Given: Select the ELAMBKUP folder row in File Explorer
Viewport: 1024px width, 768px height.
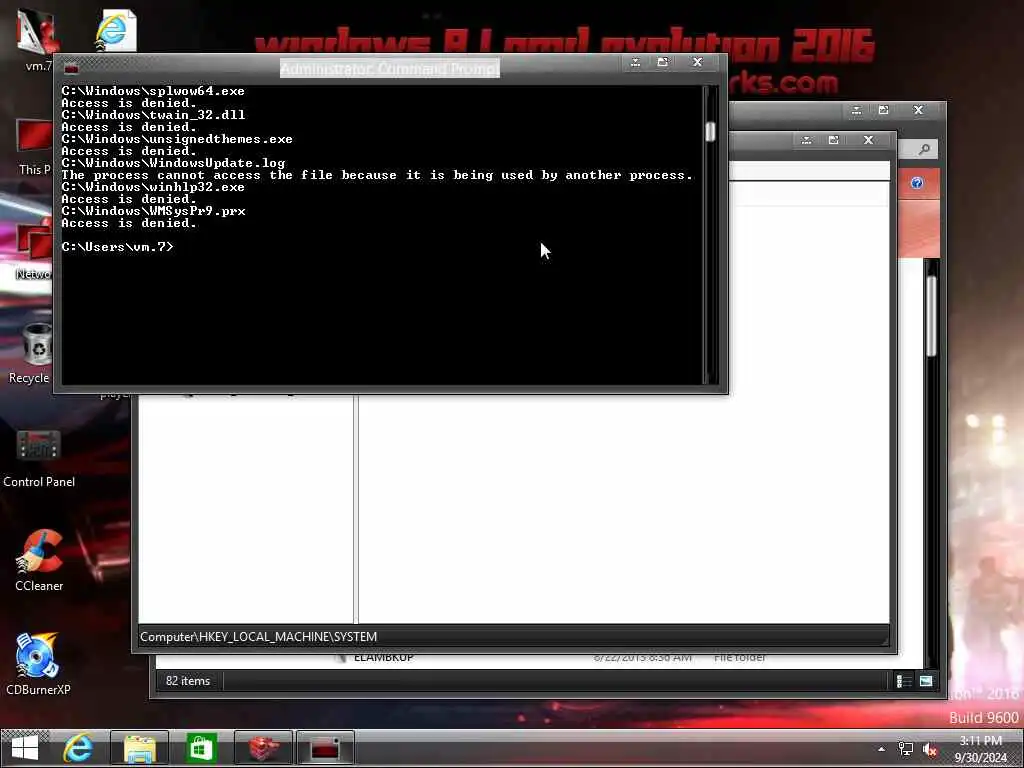Looking at the screenshot, I should point(549,657).
